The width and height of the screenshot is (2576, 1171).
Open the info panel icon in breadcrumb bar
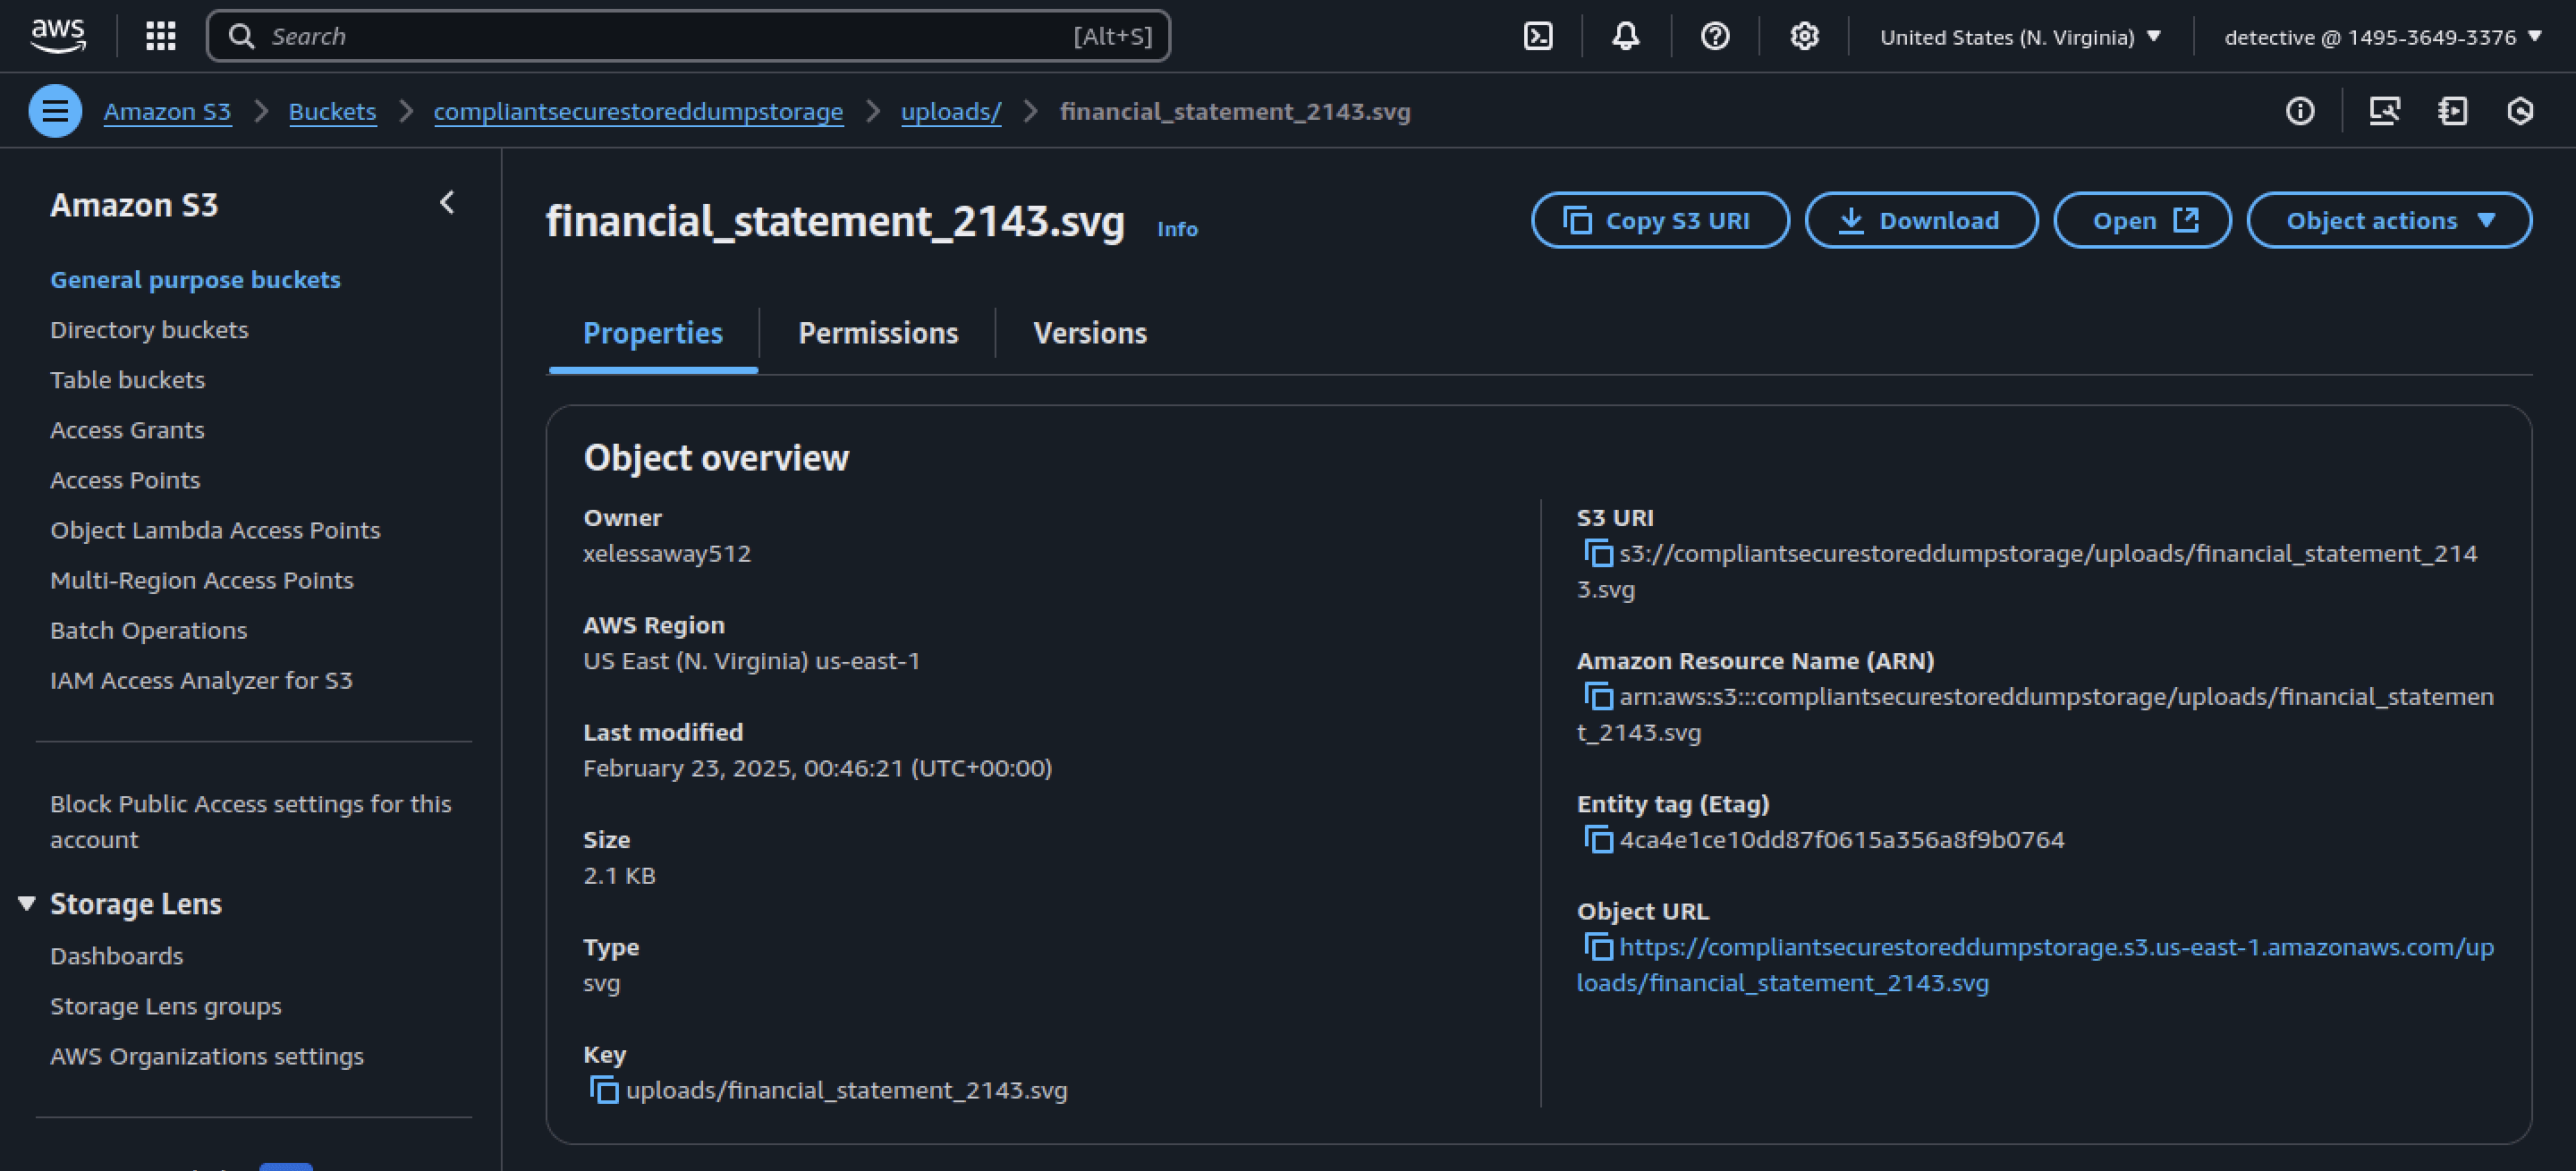click(x=2300, y=111)
